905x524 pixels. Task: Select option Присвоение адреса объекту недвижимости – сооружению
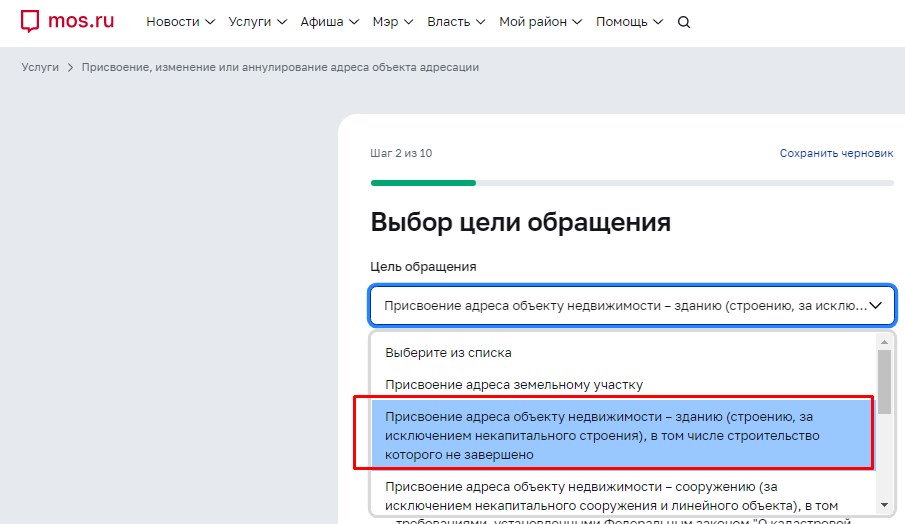click(623, 496)
